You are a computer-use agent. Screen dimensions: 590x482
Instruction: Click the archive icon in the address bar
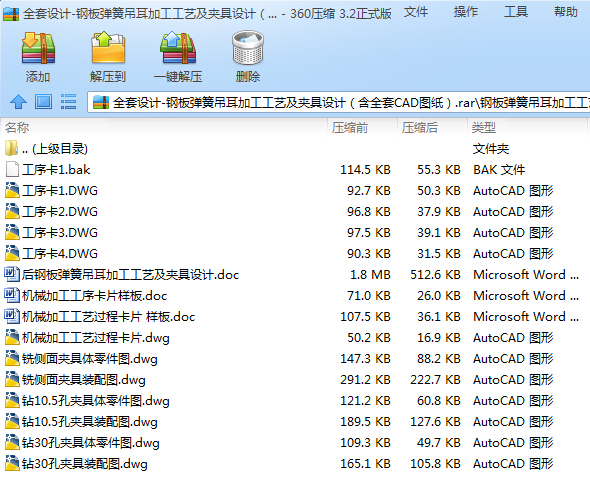[100, 102]
